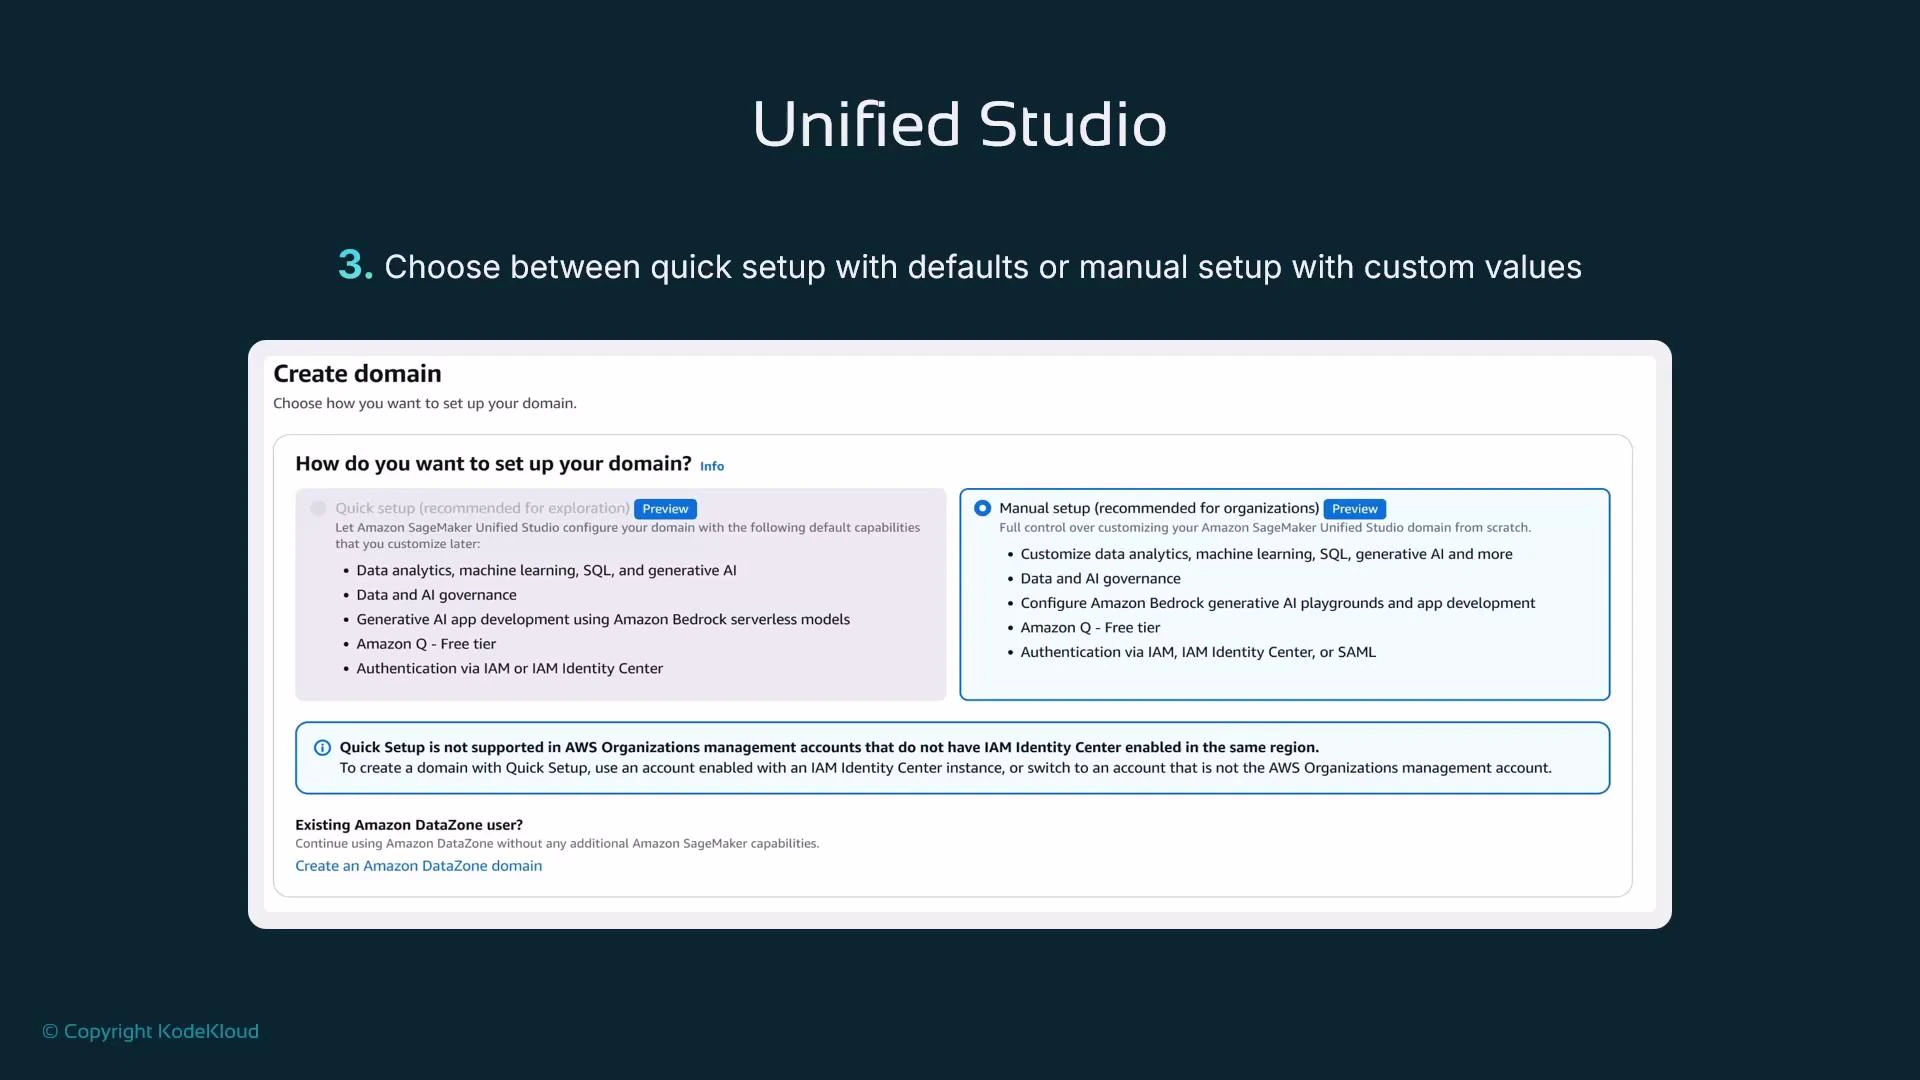Click the Data and AI governance bullet point
The width and height of the screenshot is (1920, 1080).
click(436, 594)
